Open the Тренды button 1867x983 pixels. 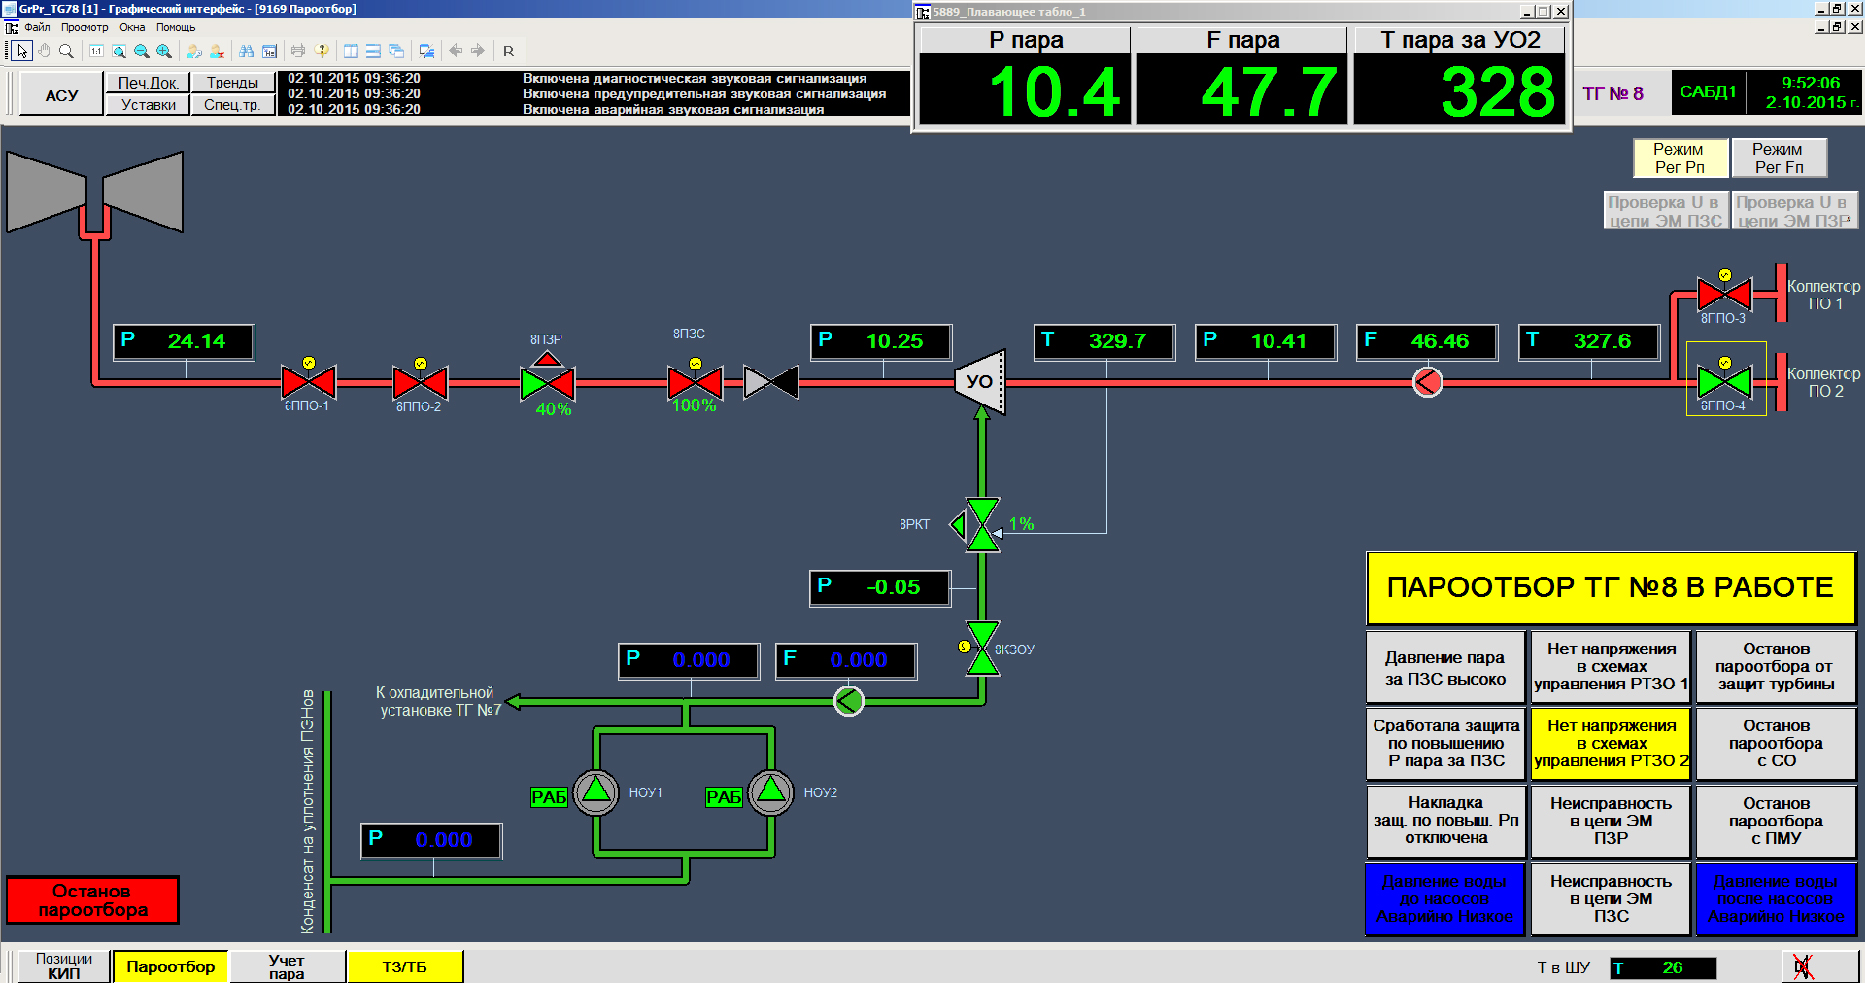click(233, 83)
